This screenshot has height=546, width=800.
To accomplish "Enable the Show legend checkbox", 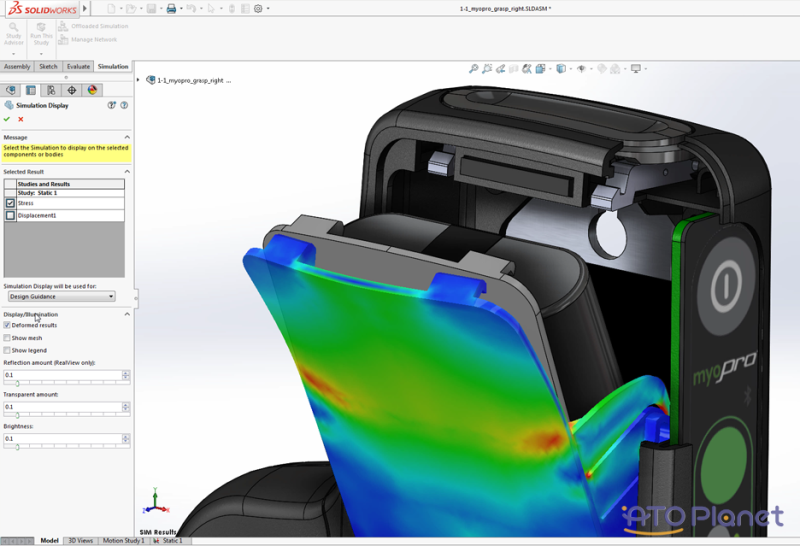I will pos(7,351).
